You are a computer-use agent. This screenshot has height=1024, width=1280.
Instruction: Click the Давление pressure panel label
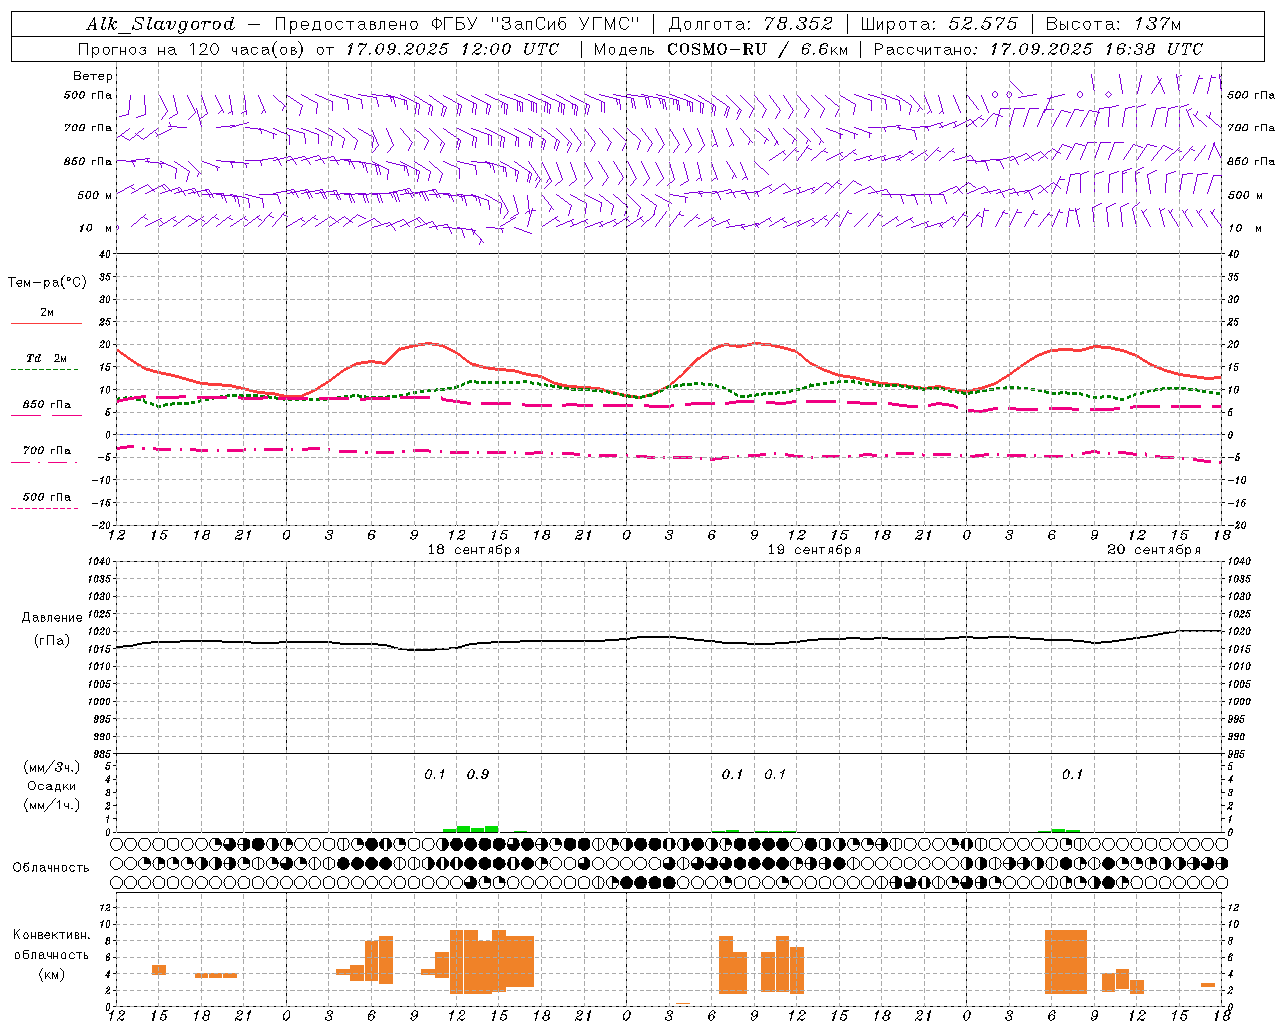pos(52,618)
